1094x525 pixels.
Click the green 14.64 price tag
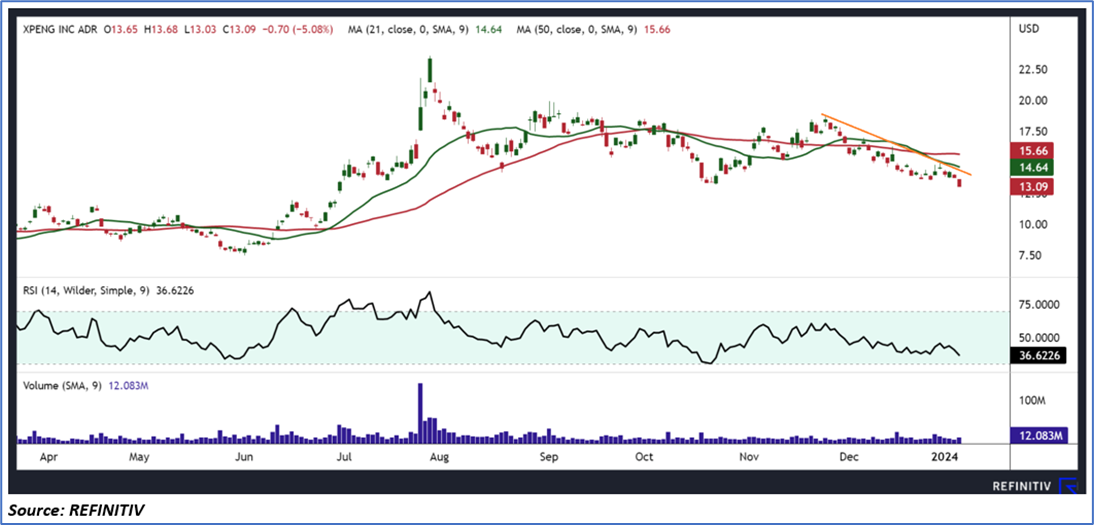point(1033,168)
